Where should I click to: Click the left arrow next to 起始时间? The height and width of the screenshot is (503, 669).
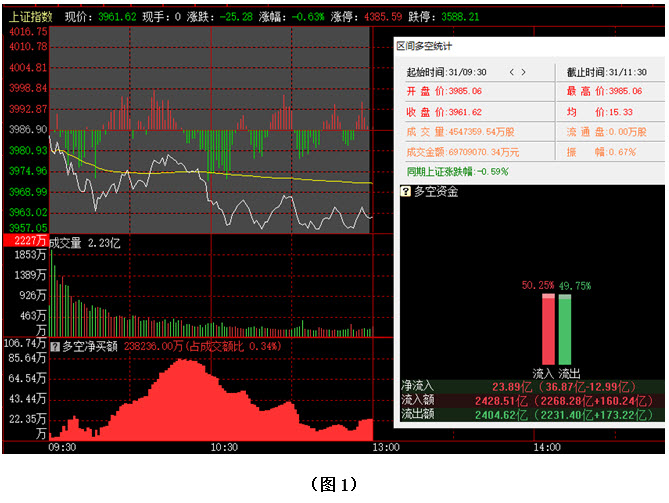tap(512, 72)
